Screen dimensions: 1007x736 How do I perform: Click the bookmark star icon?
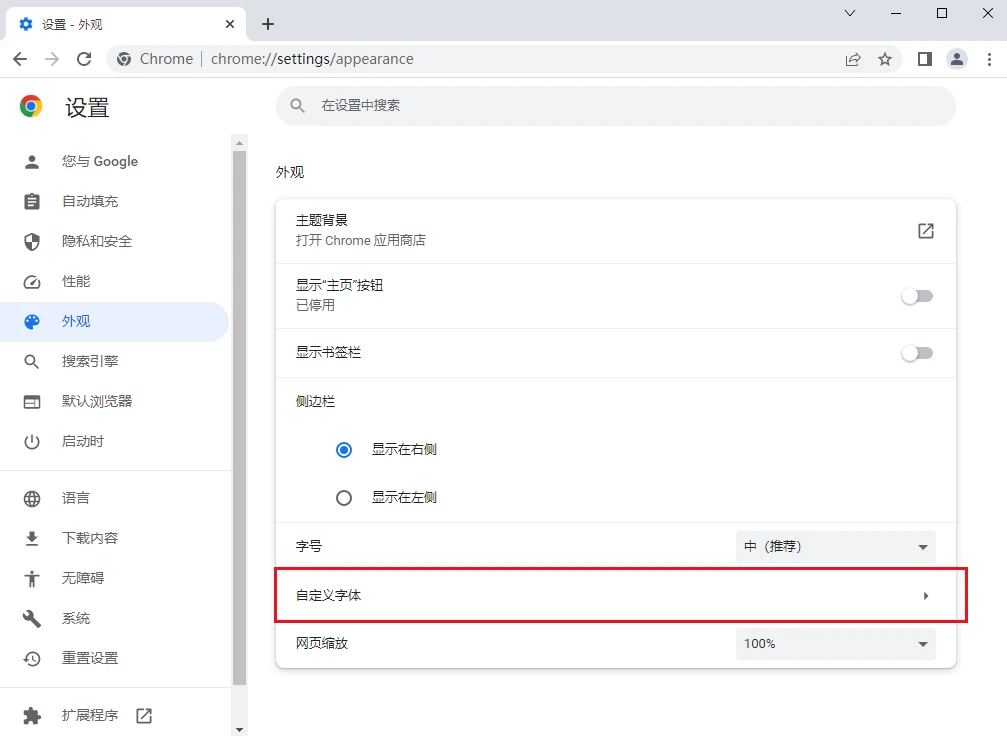[x=885, y=59]
